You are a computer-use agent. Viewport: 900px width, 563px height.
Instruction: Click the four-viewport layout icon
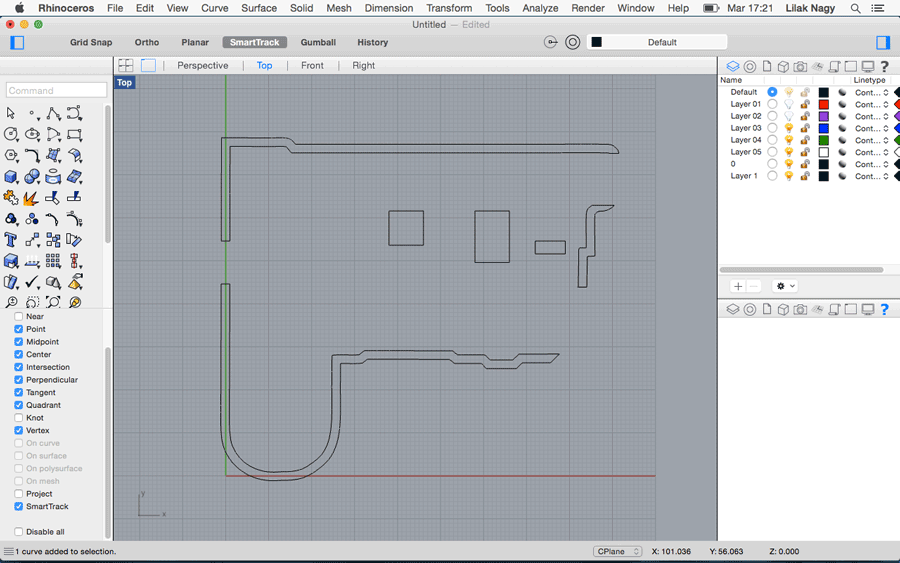tap(126, 65)
